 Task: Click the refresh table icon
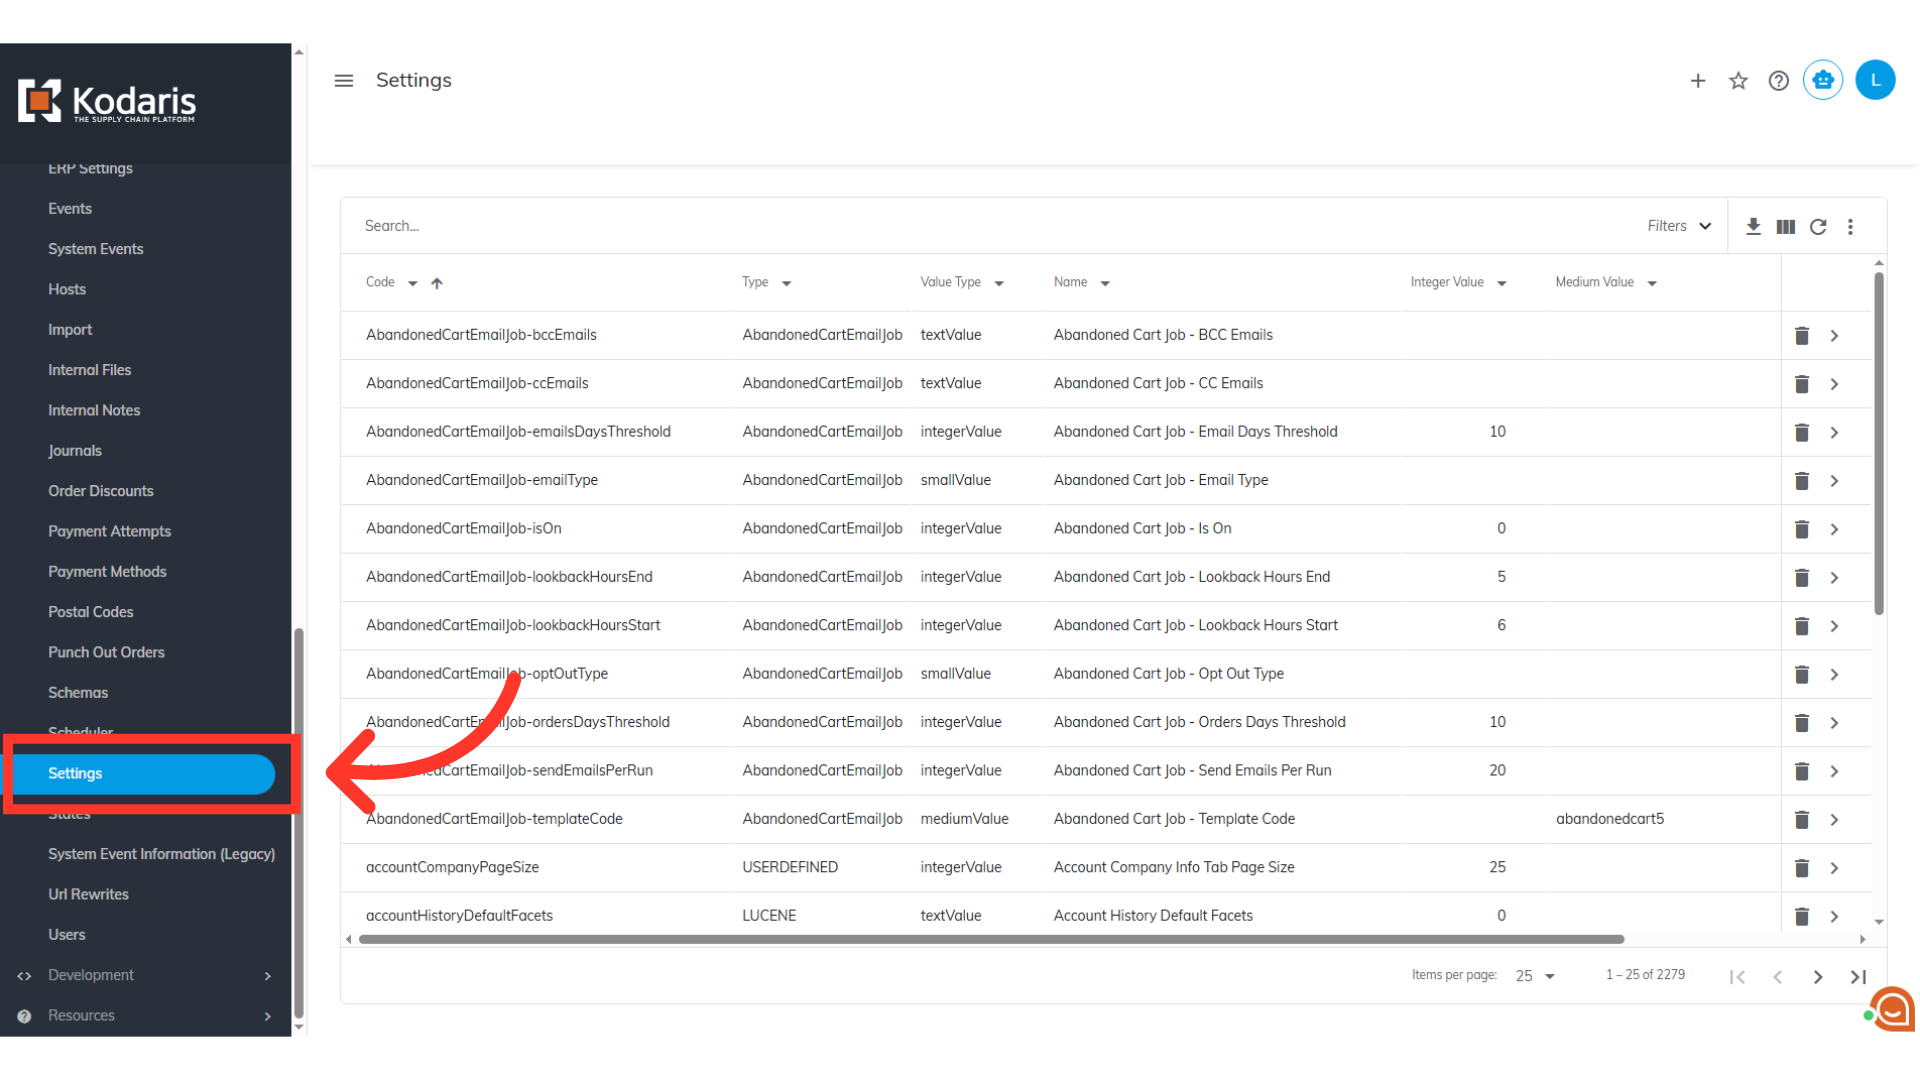pyautogui.click(x=1818, y=227)
